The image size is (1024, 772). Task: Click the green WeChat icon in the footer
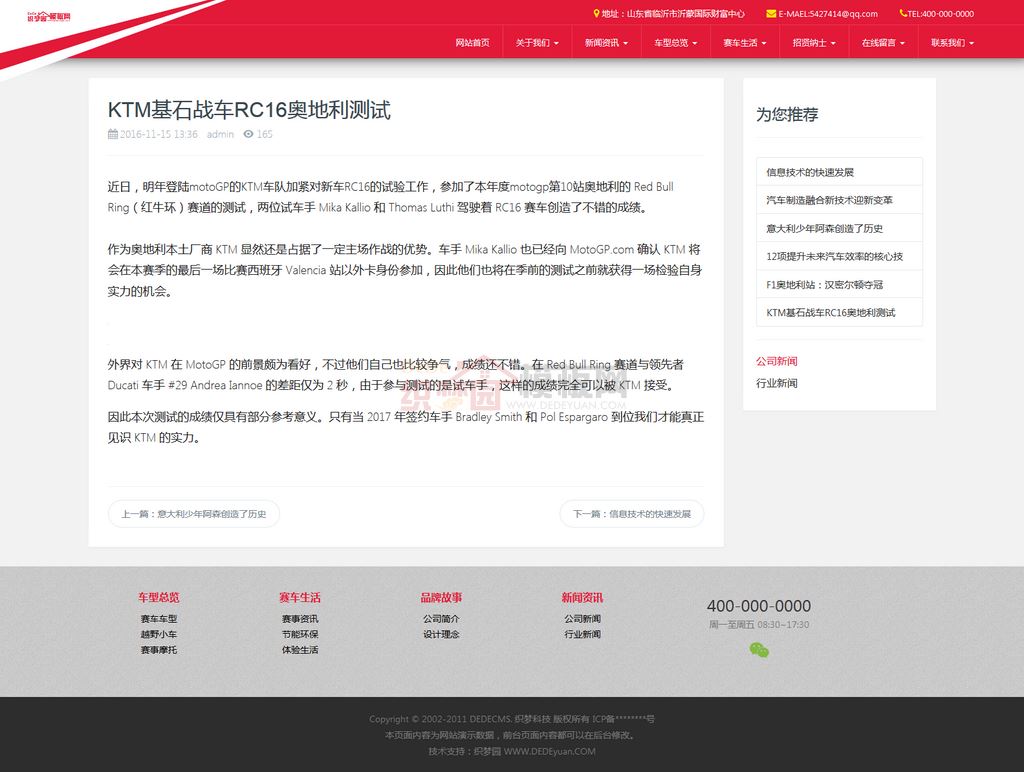click(759, 650)
